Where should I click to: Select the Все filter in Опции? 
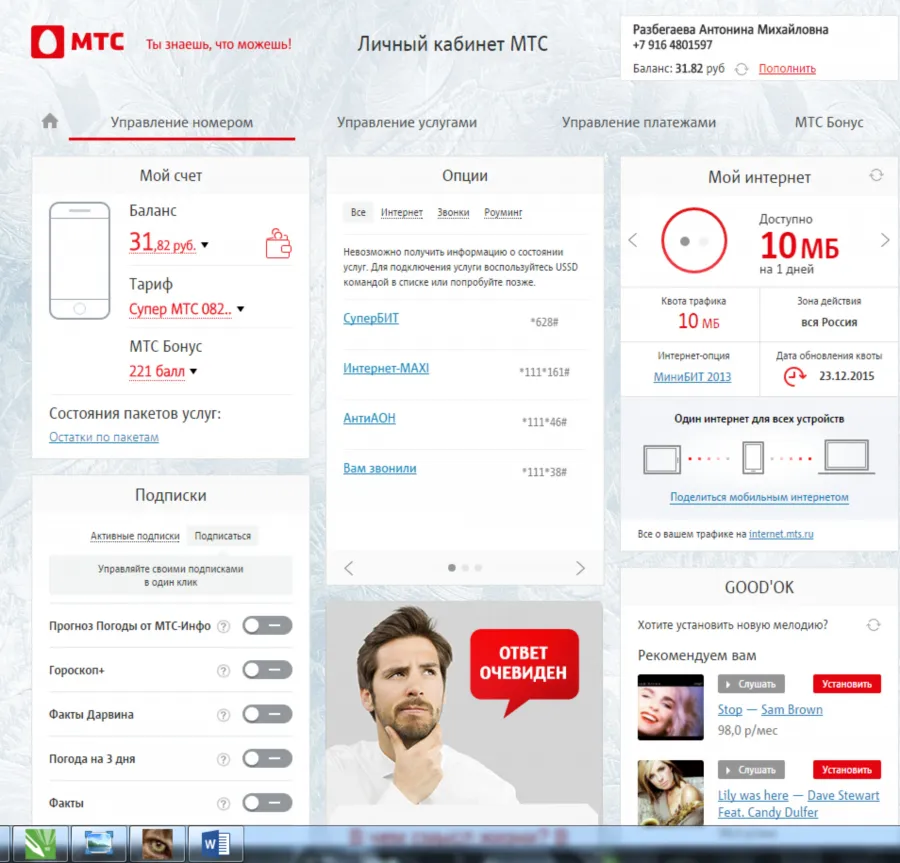[358, 212]
